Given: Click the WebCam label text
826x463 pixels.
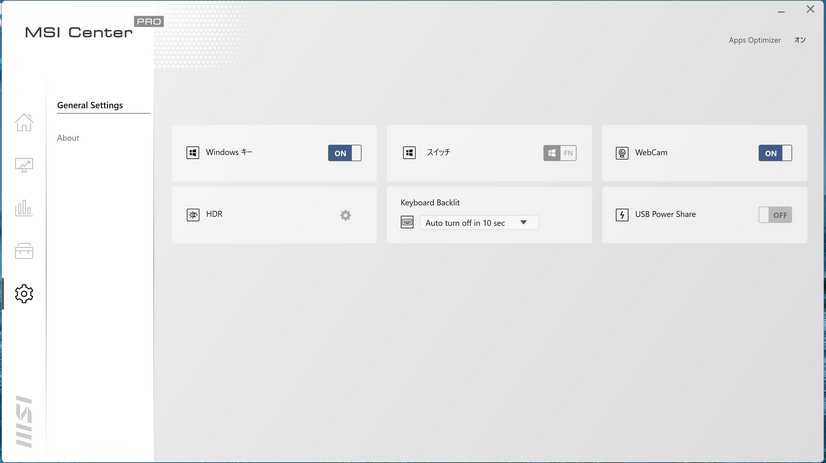Looking at the screenshot, I should (651, 152).
